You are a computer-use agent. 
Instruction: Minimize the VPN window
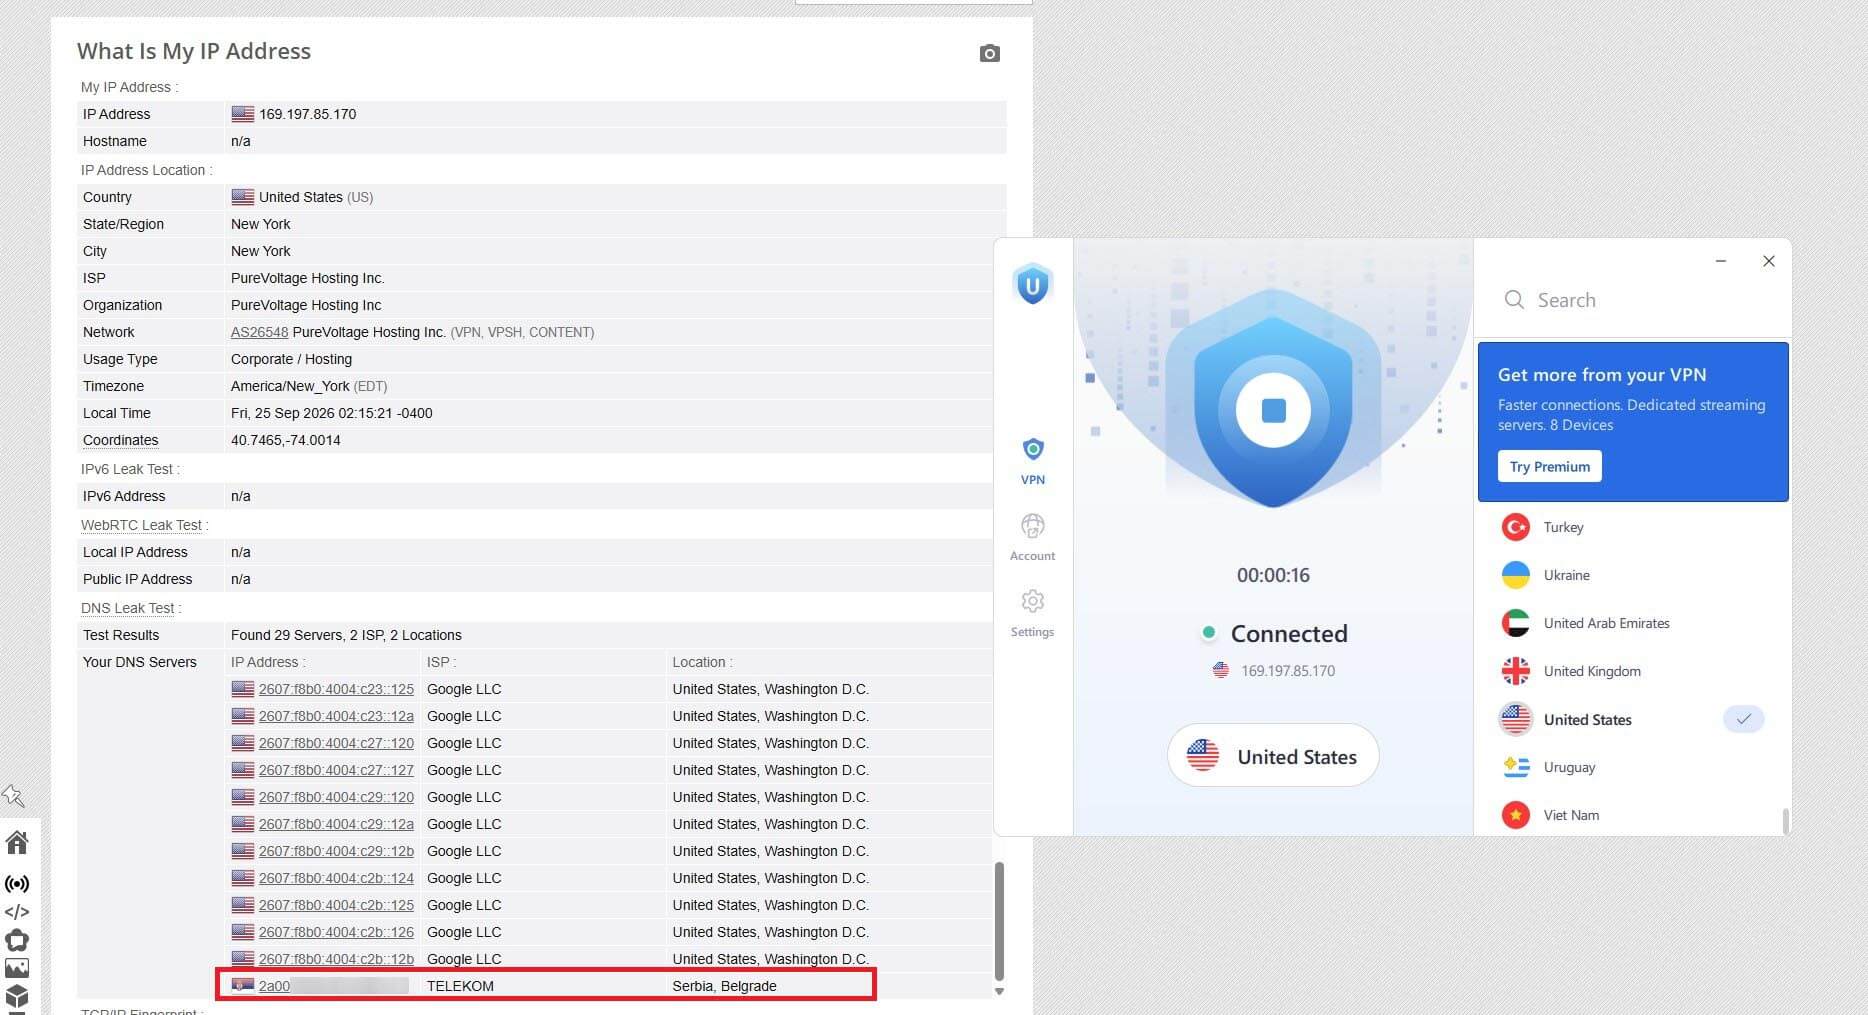1721,261
